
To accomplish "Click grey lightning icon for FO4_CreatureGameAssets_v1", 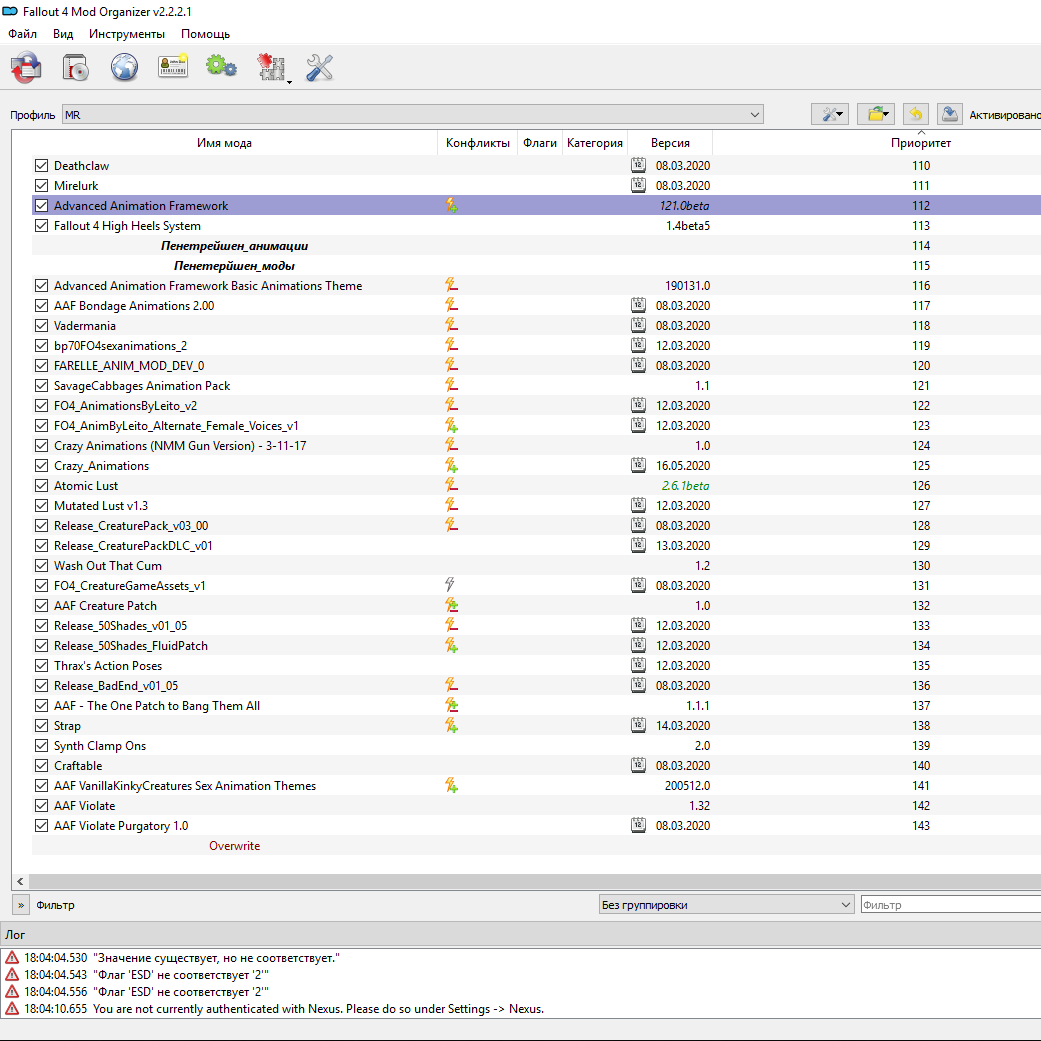I will pos(450,585).
